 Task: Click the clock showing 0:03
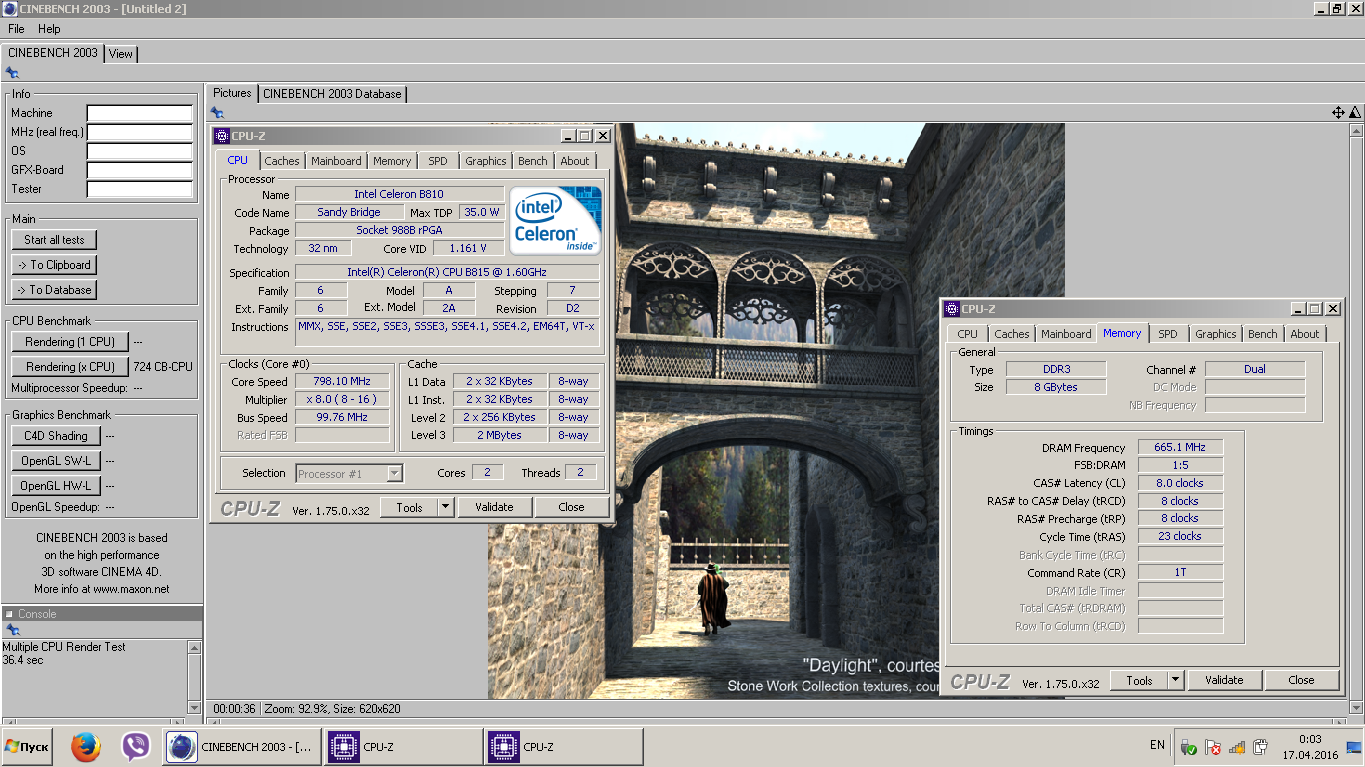(x=1309, y=738)
